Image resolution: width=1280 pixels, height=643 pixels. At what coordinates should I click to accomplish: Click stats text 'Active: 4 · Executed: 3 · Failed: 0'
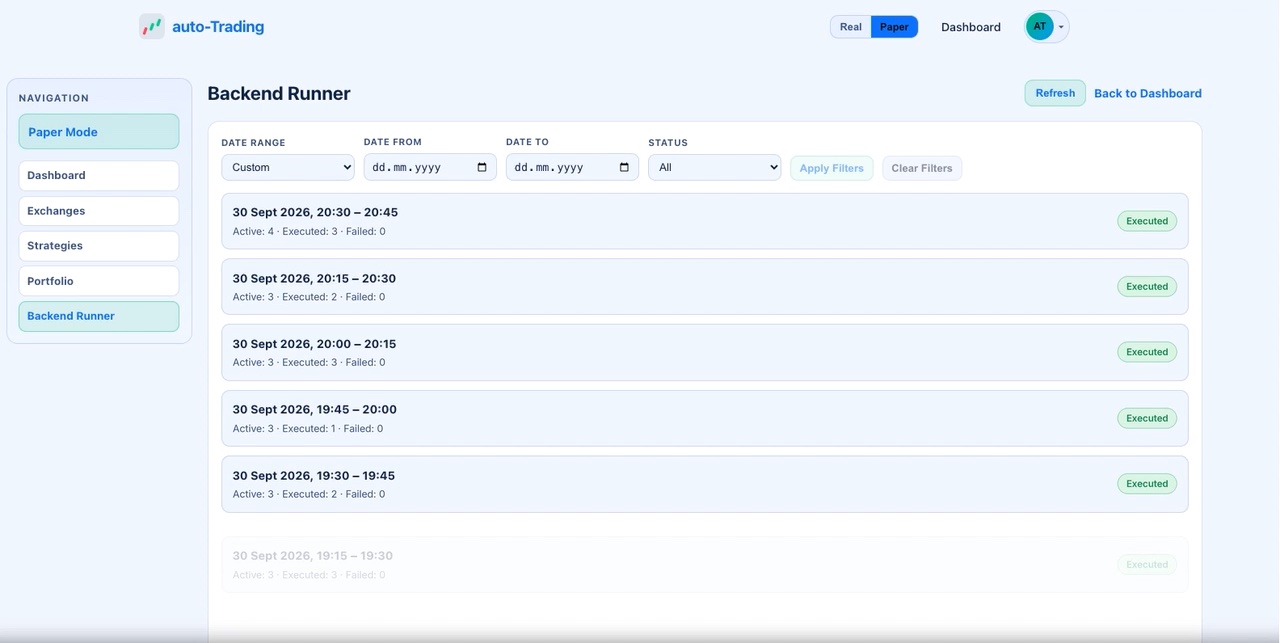pos(309,231)
